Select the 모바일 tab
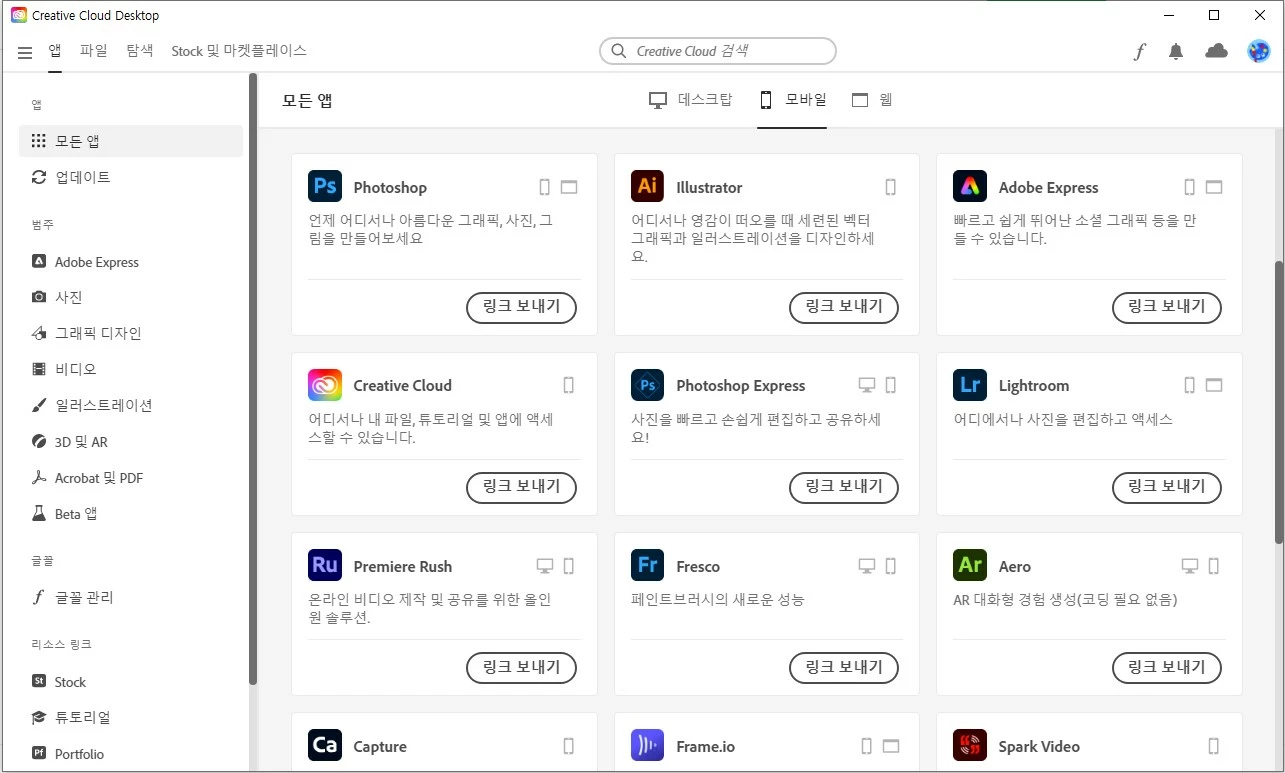Image resolution: width=1285 pixels, height=773 pixels. 792,100
